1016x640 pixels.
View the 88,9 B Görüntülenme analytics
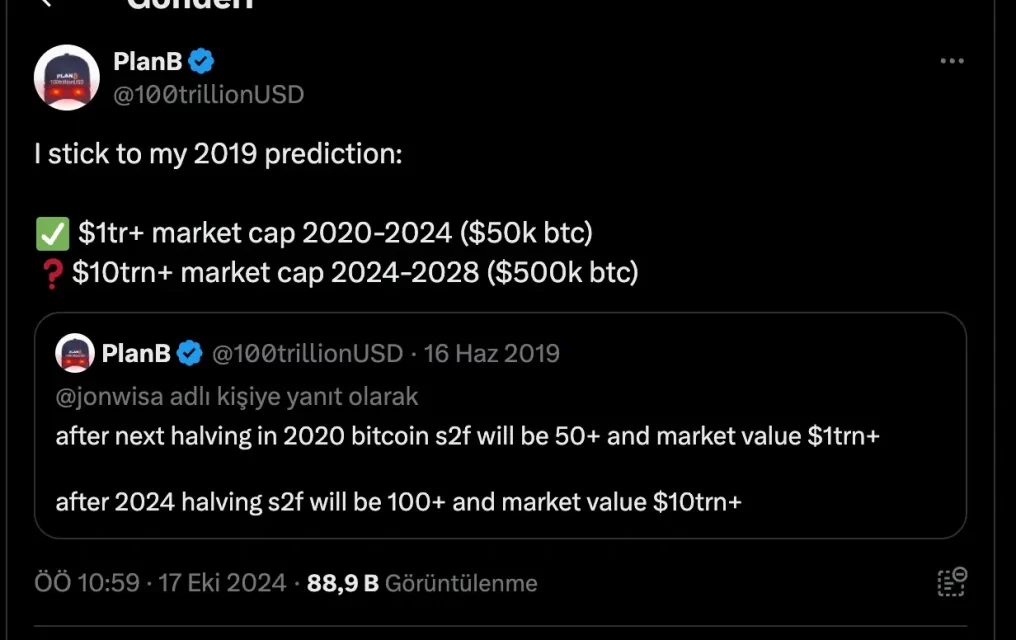(x=420, y=582)
